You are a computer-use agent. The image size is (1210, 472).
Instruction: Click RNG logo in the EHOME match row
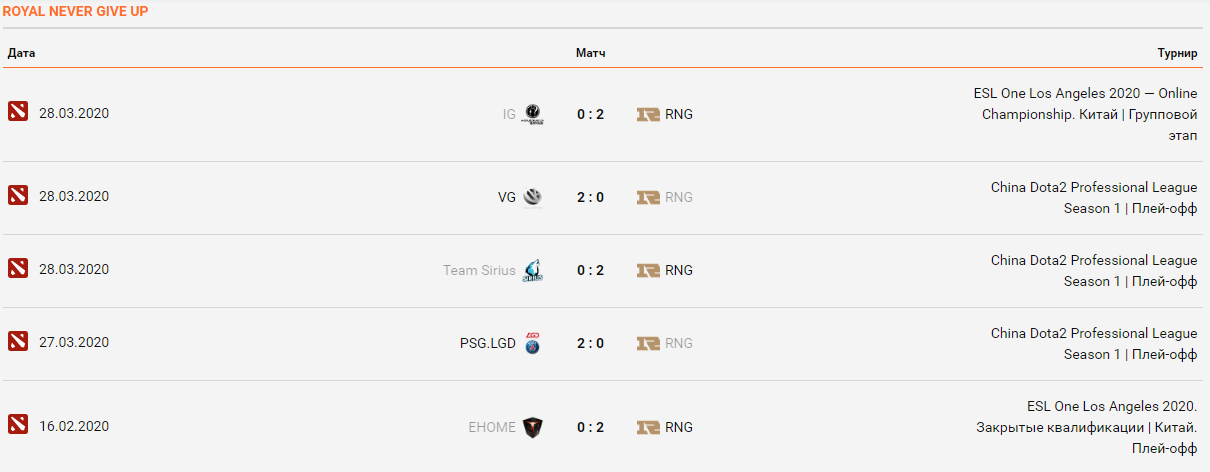[x=648, y=427]
